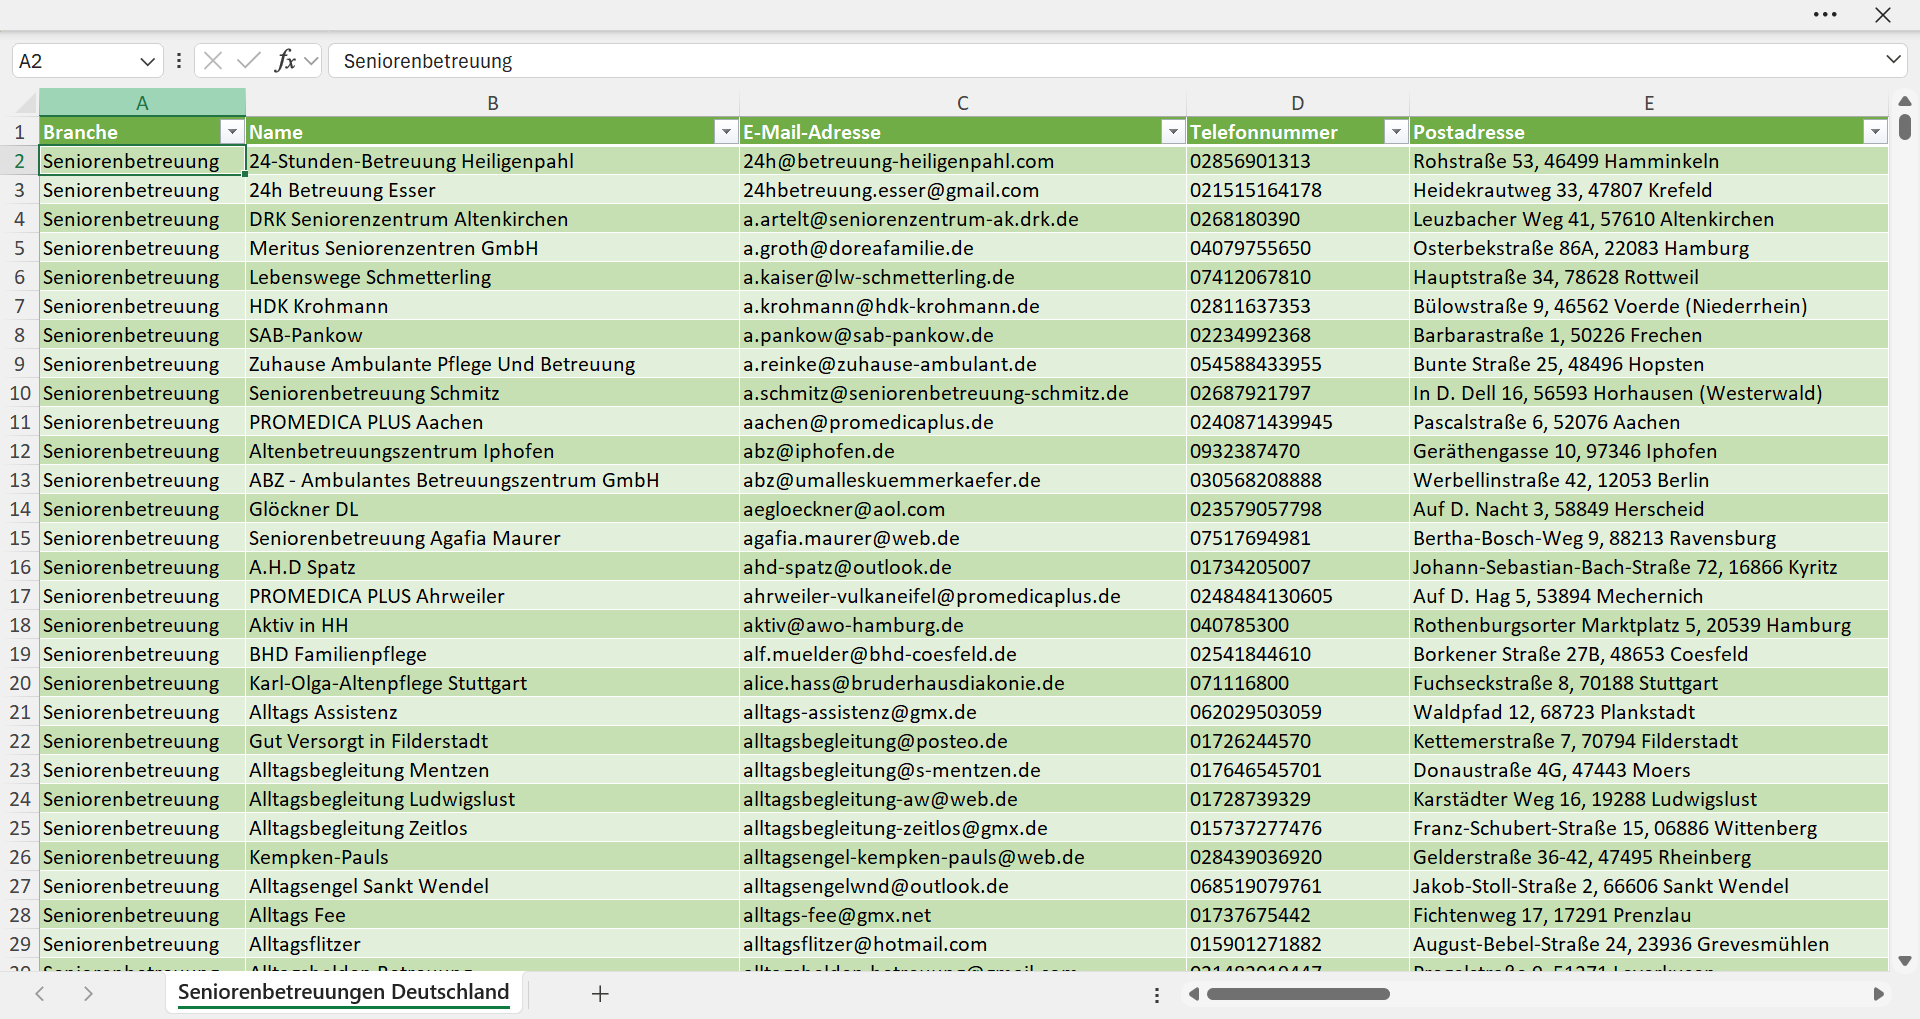Select cell 'DRK Seniorenzentrum Altenkirchen'
This screenshot has width=1920, height=1019.
pos(493,219)
